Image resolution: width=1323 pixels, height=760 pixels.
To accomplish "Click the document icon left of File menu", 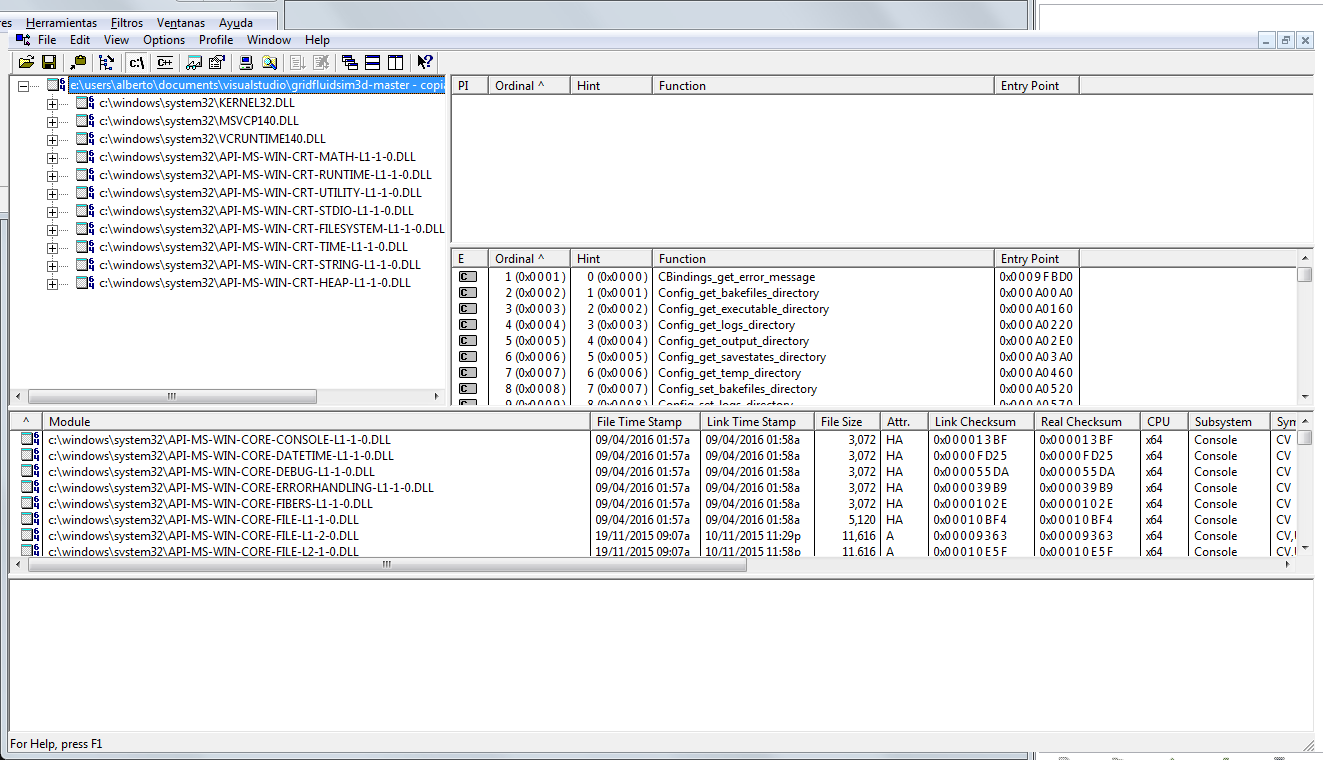I will [x=23, y=40].
